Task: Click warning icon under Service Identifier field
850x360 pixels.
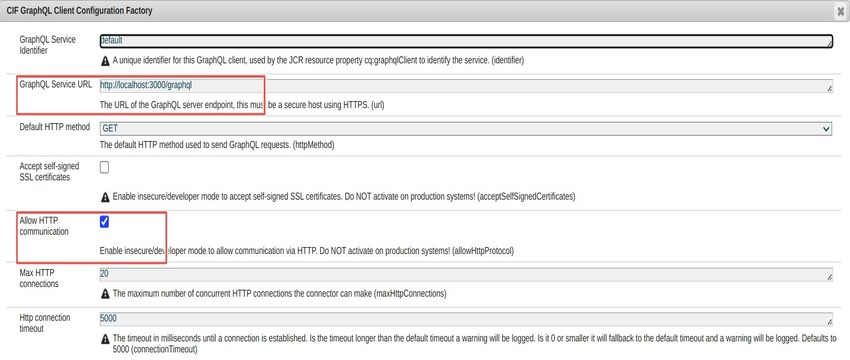Action: tap(105, 61)
